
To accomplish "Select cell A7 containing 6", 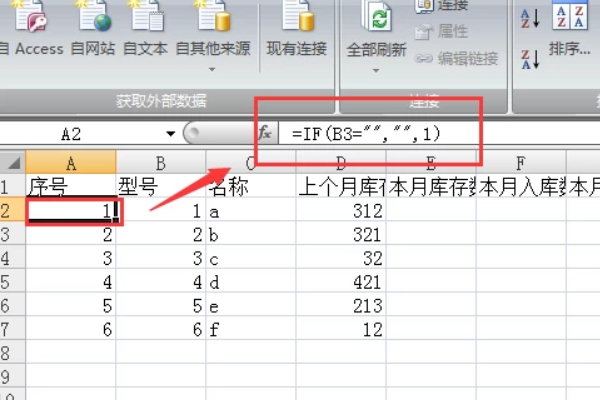I will [x=71, y=329].
